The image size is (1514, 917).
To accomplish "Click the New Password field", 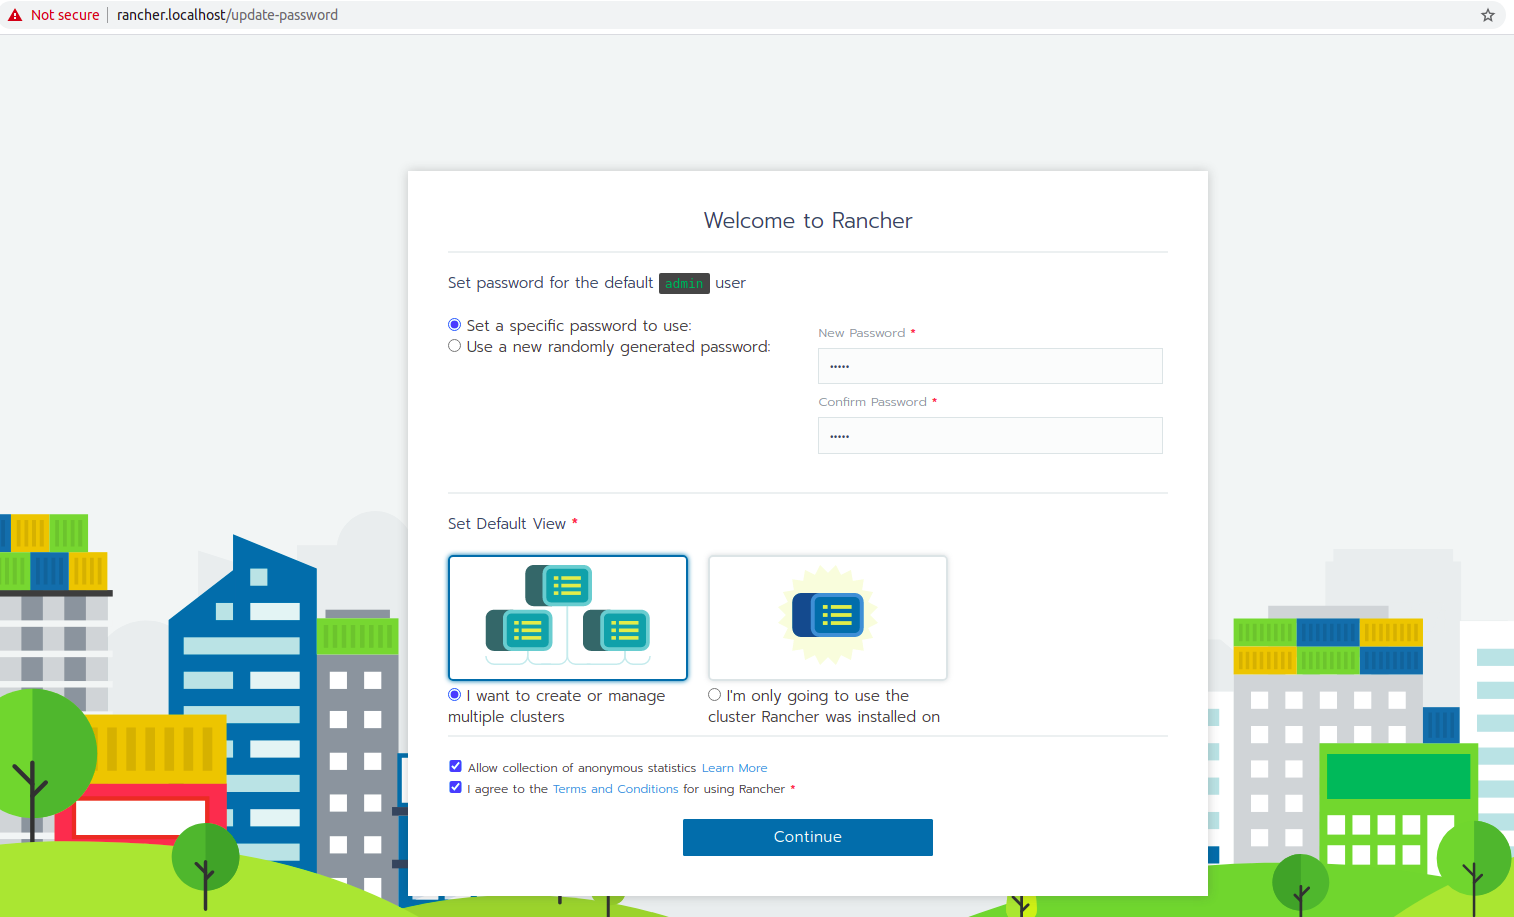I will pyautogui.click(x=989, y=365).
